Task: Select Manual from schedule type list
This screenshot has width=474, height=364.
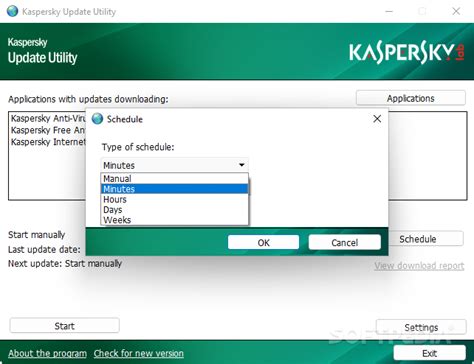Action: [x=174, y=179]
